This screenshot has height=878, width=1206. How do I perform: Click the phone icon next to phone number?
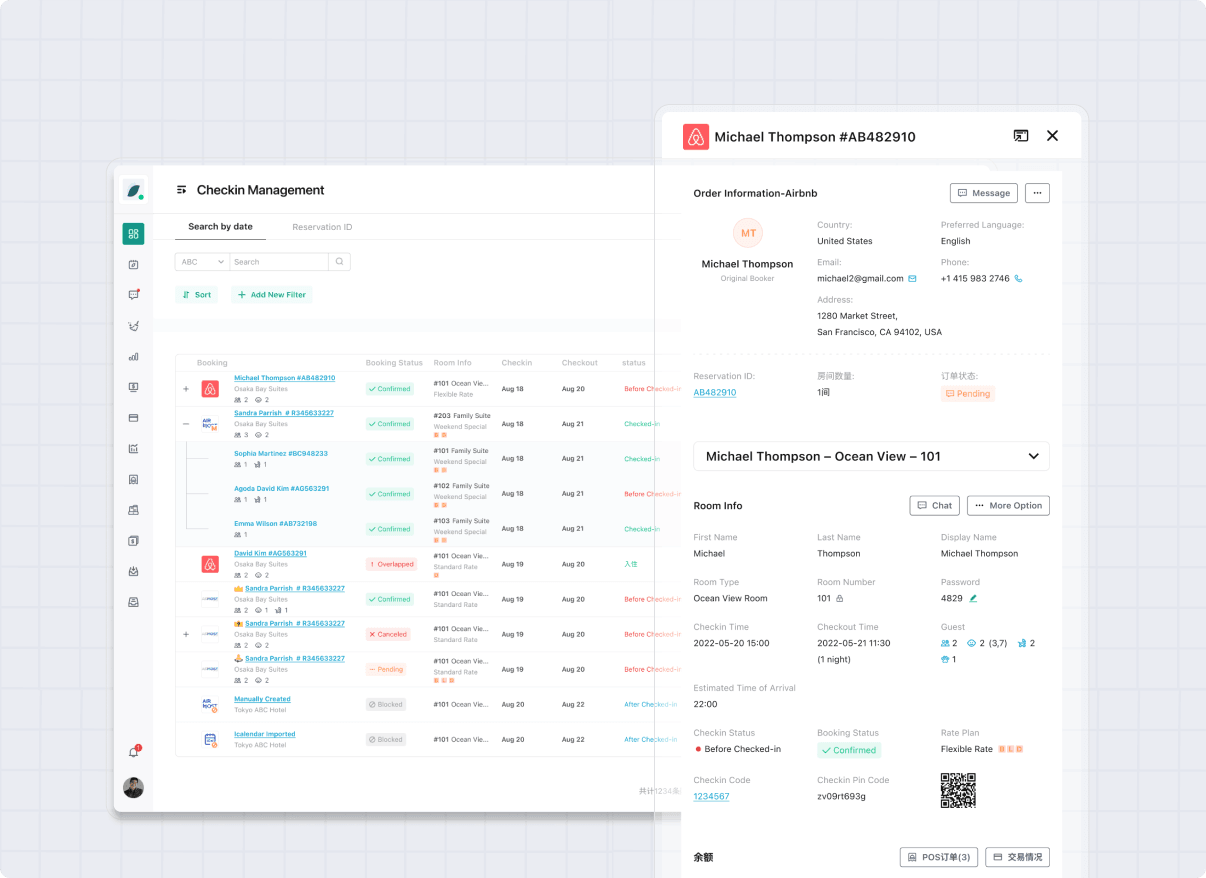coord(1018,279)
